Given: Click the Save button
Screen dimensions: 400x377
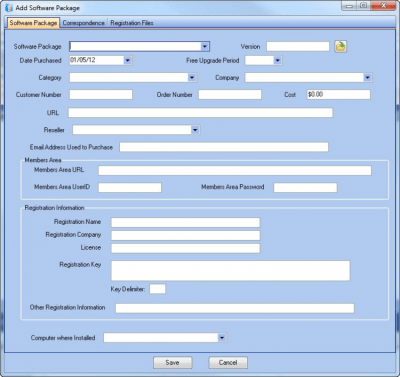Looking at the screenshot, I should (x=173, y=363).
